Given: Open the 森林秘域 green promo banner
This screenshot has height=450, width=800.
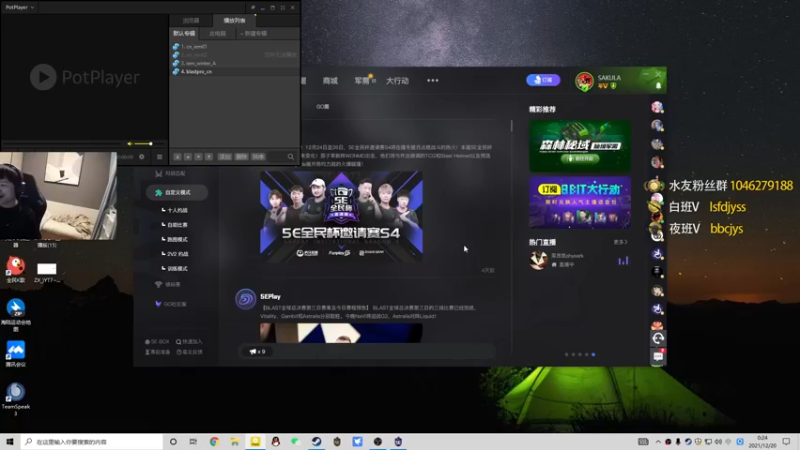Looking at the screenshot, I should (580, 145).
